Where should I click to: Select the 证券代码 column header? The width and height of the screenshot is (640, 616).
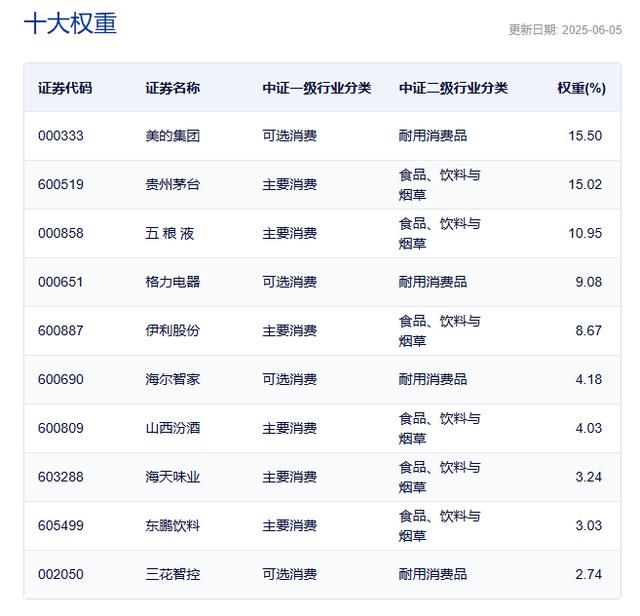tap(65, 88)
